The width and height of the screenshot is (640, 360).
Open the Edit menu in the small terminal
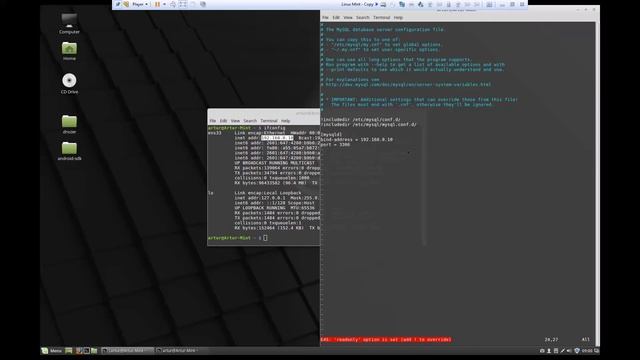point(223,121)
